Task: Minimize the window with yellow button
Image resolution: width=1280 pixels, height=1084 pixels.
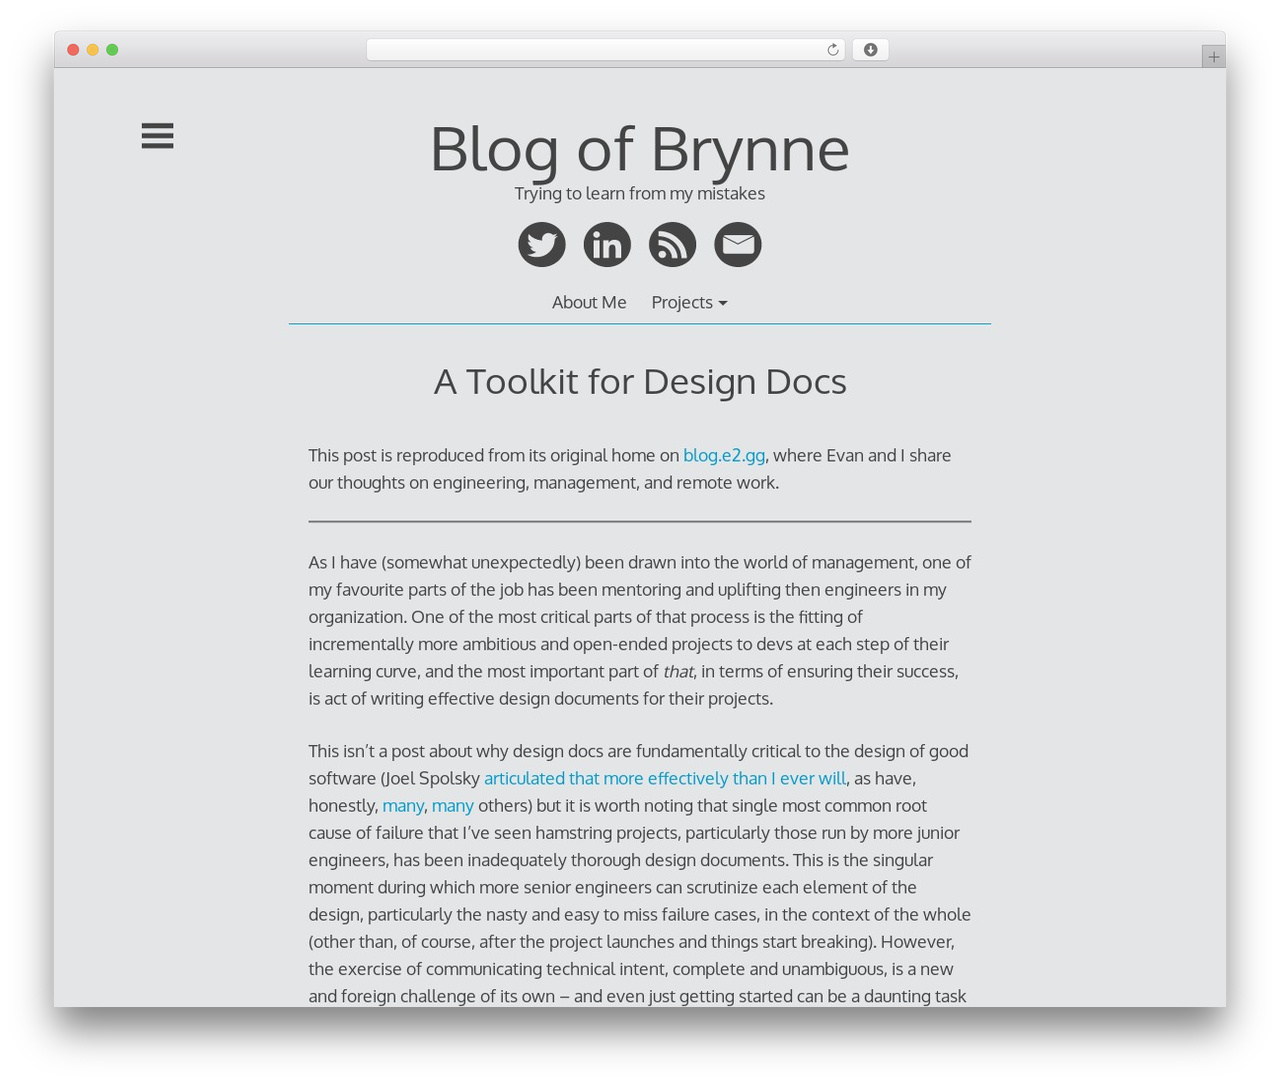Action: click(93, 50)
